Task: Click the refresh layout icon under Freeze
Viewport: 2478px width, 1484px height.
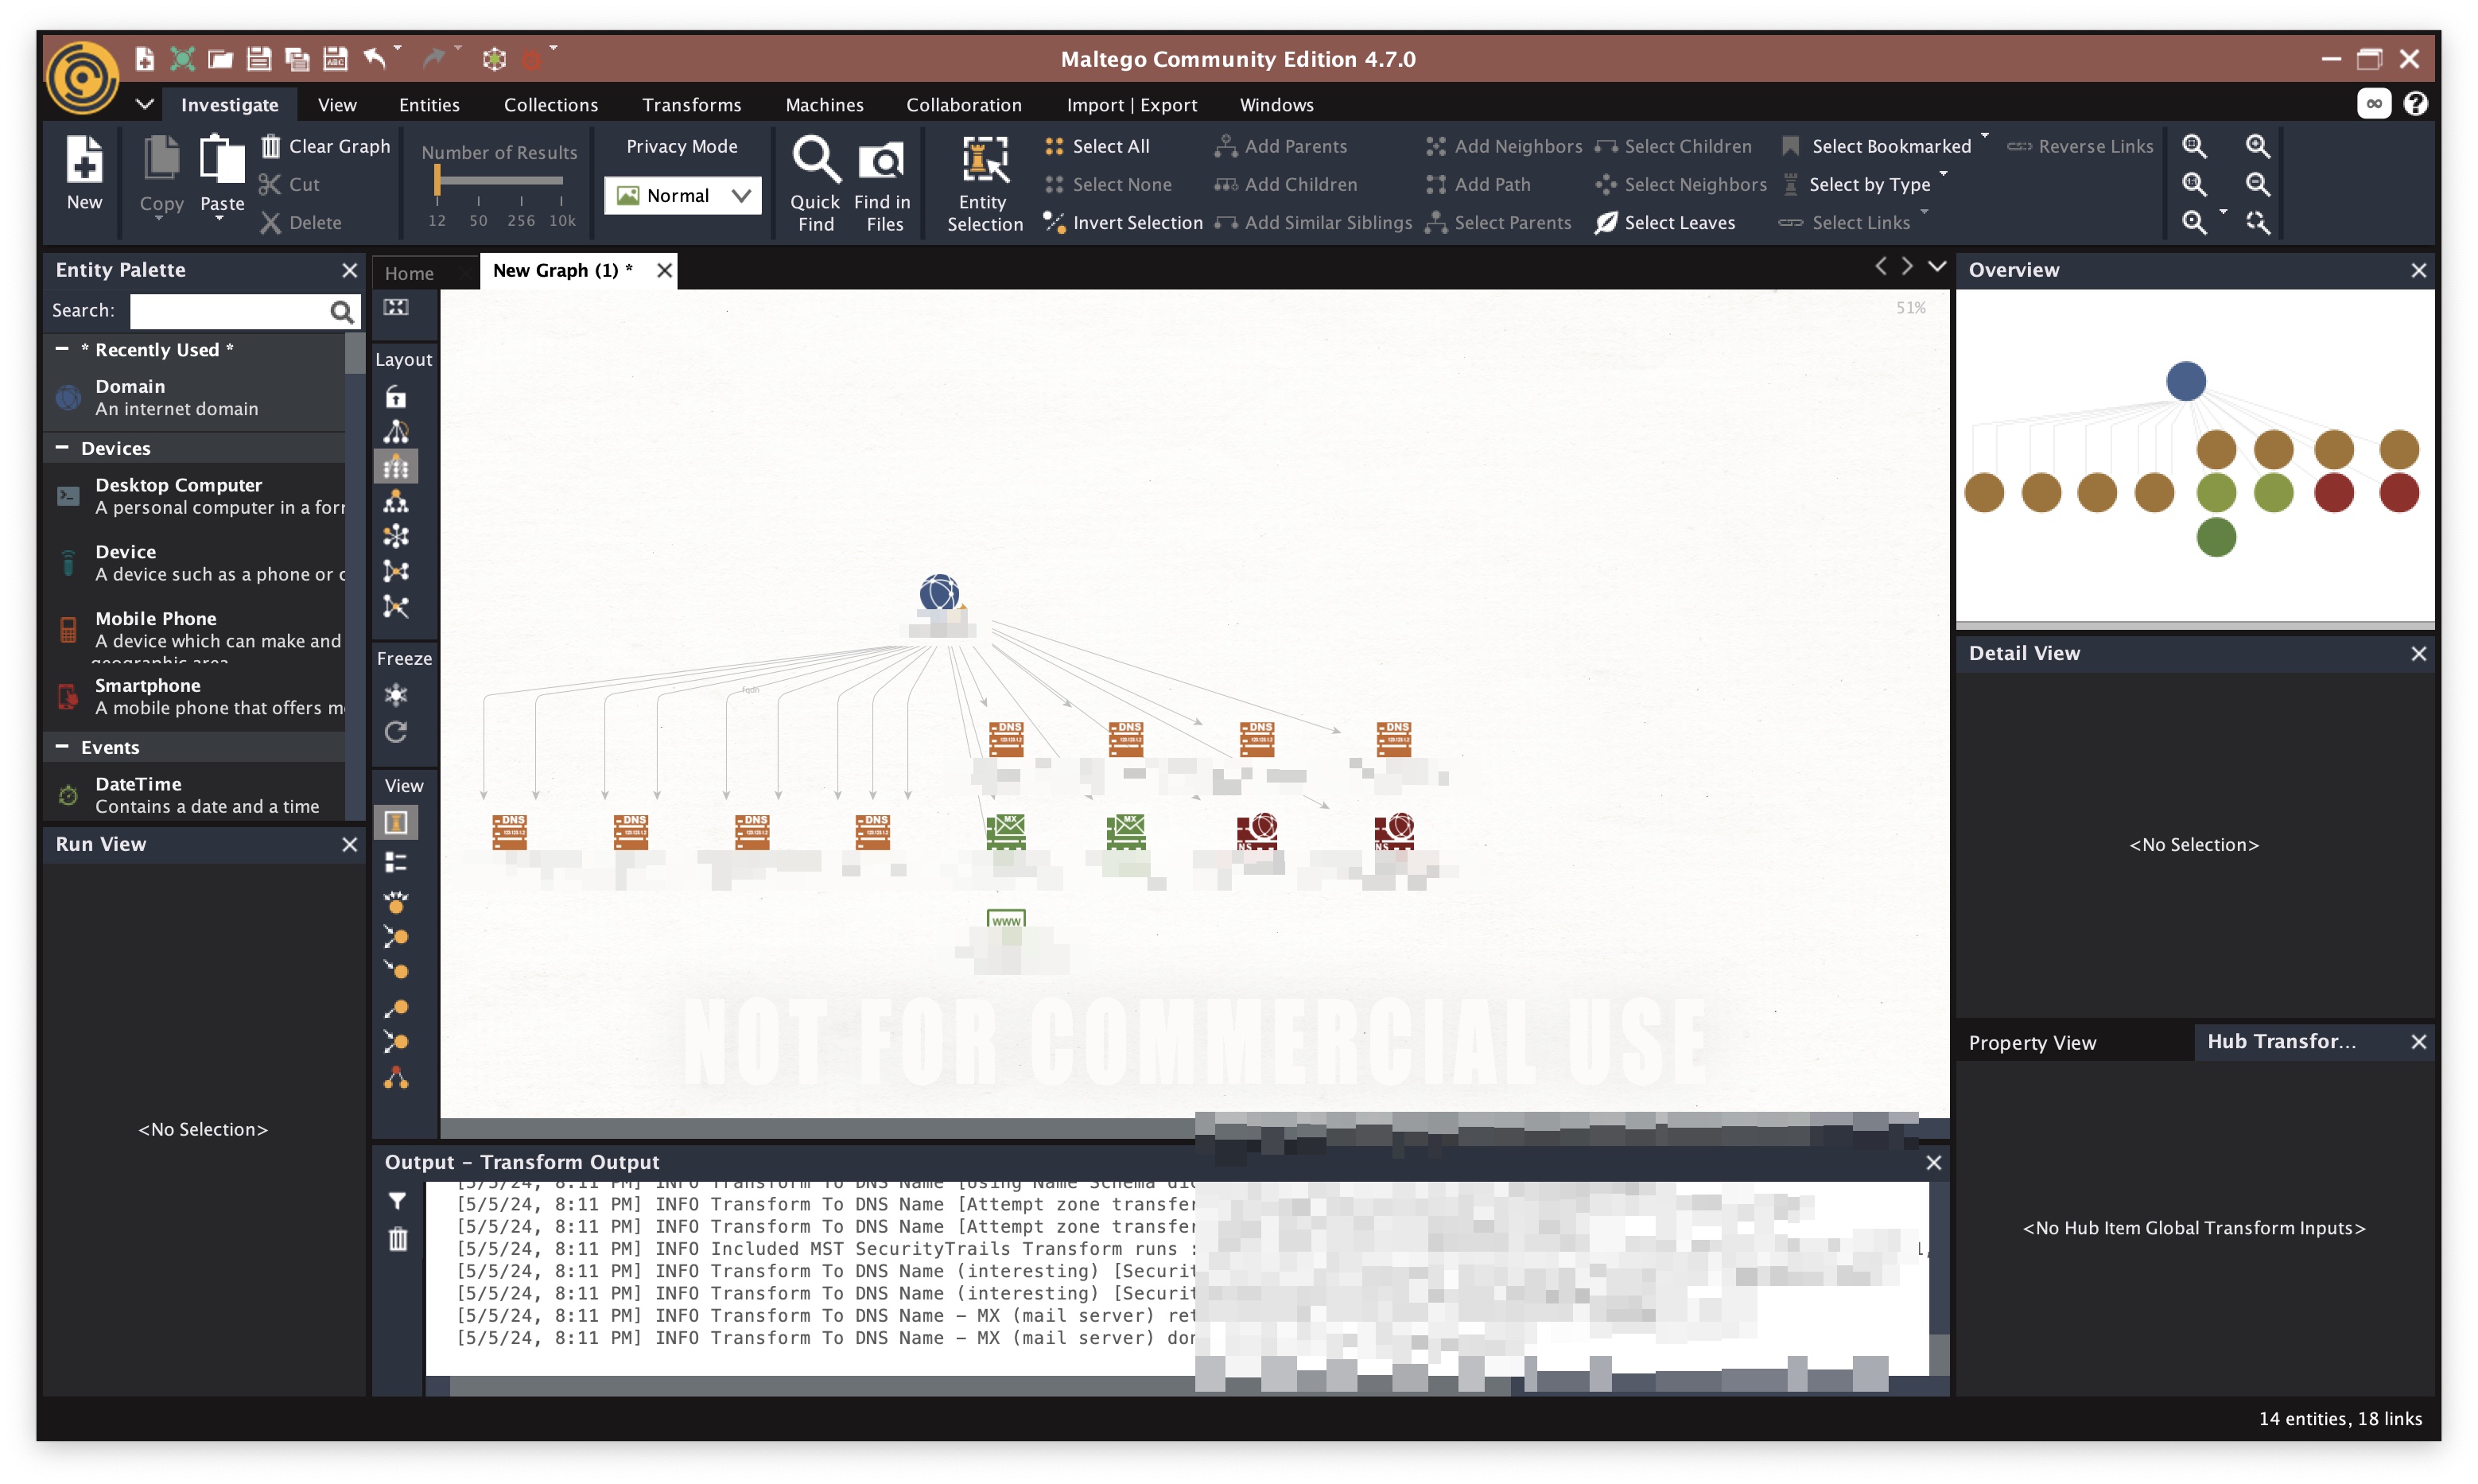Action: (x=396, y=732)
